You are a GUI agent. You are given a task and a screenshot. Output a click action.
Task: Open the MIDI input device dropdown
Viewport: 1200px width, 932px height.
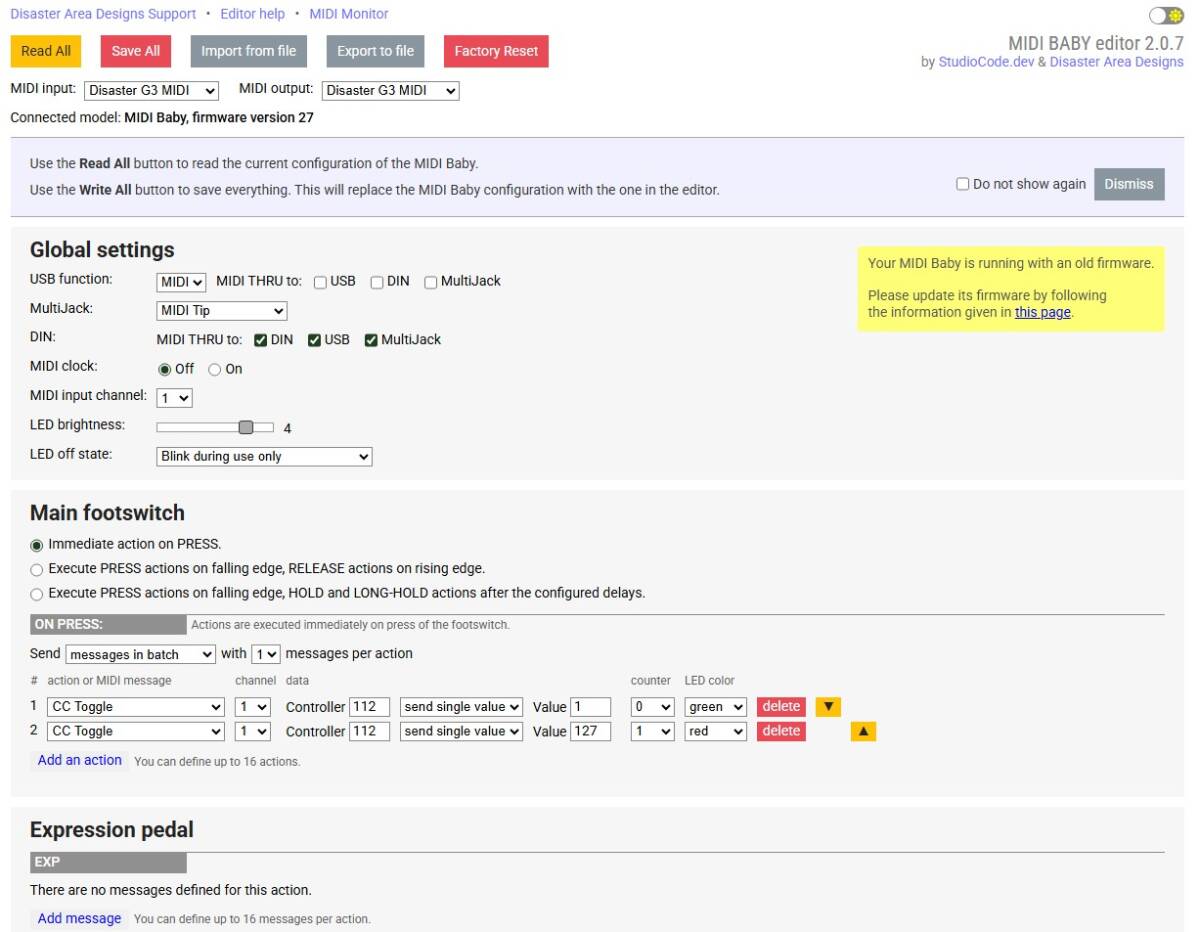(151, 90)
